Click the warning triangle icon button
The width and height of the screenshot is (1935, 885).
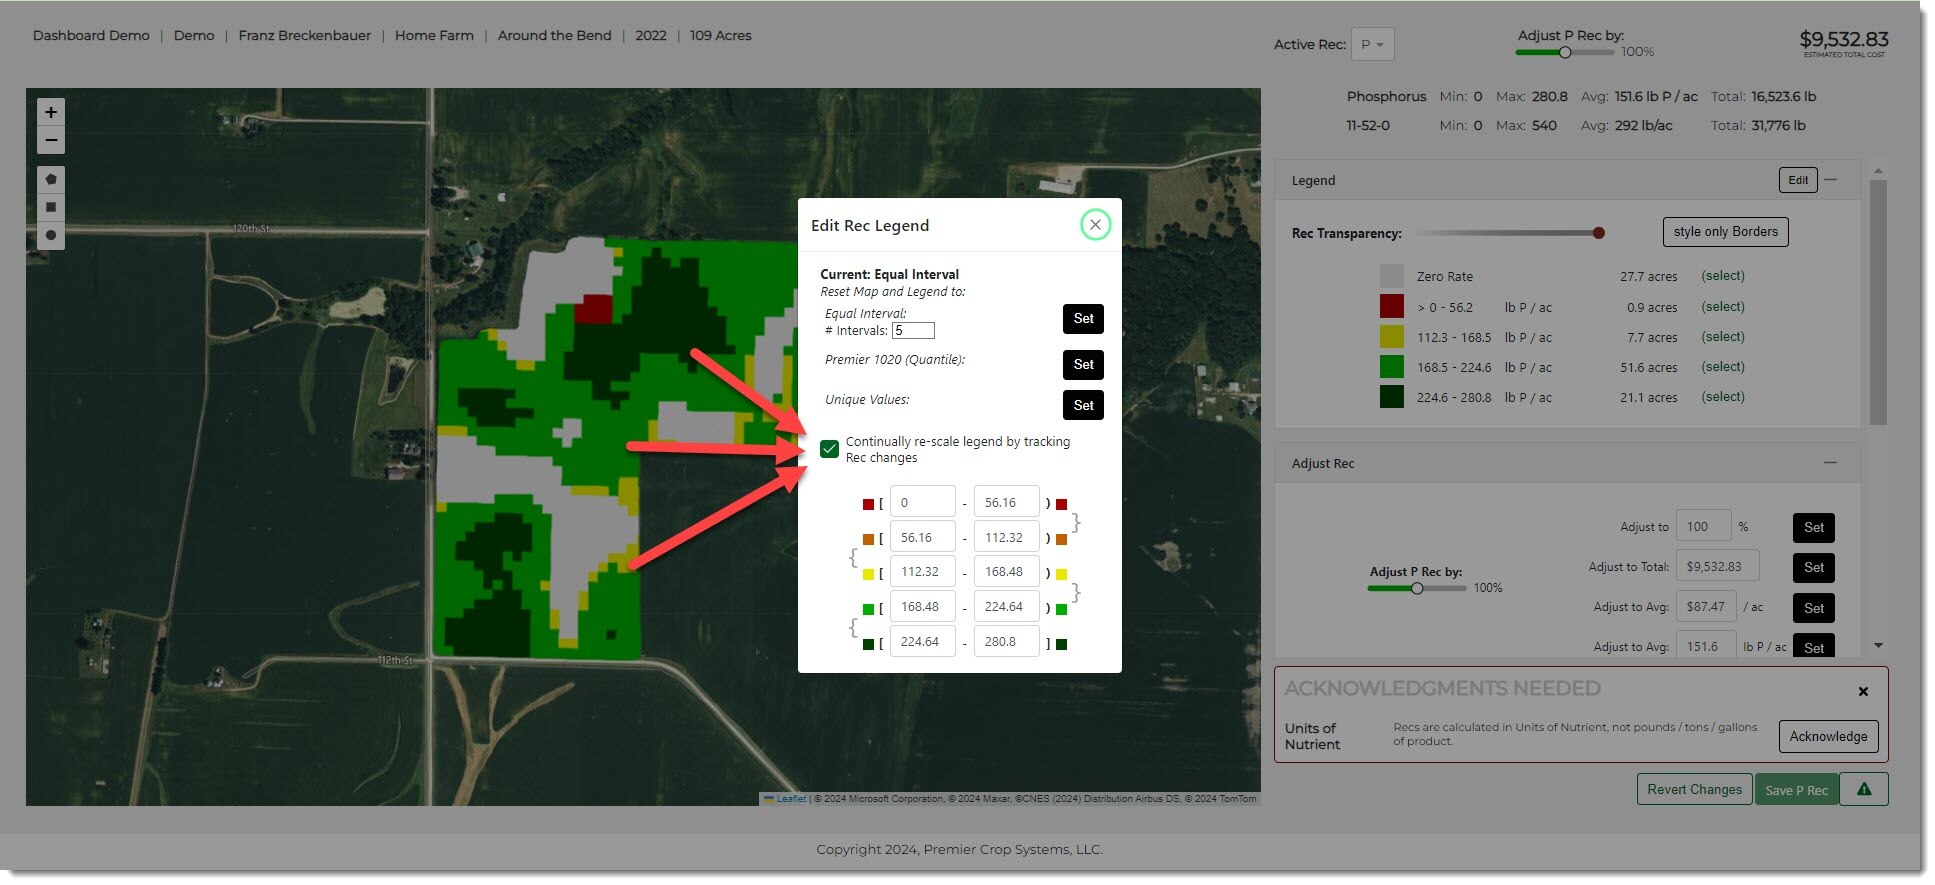click(x=1863, y=789)
